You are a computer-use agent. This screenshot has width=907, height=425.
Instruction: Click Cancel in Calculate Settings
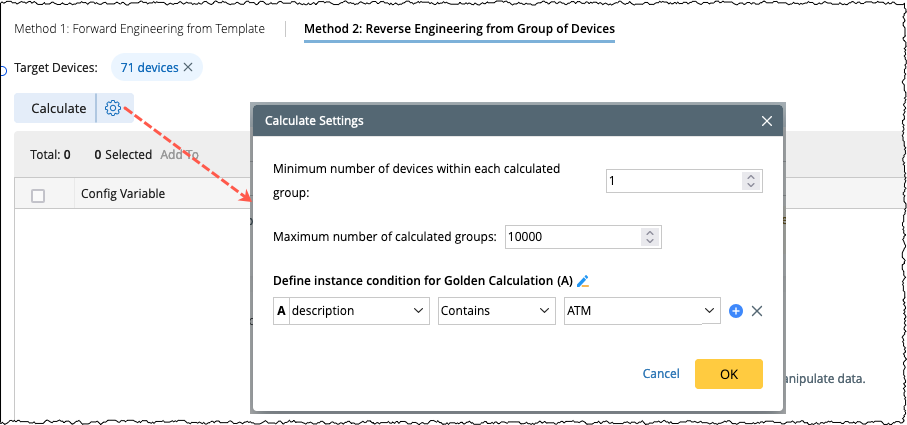(x=661, y=373)
